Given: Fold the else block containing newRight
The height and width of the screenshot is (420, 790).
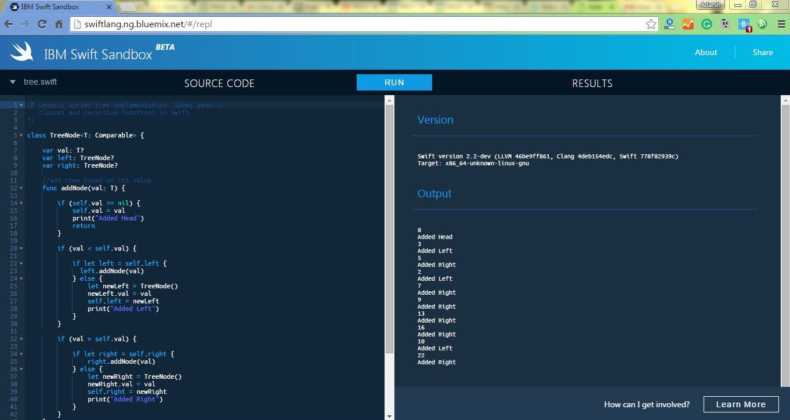Looking at the screenshot, I should click(x=21, y=369).
